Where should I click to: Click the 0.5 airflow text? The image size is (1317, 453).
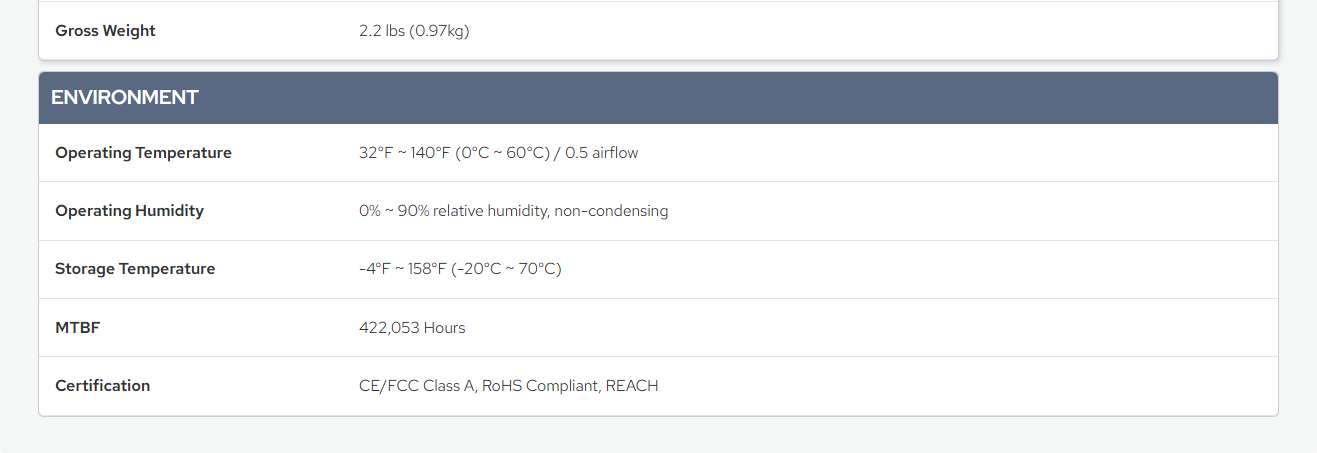pyautogui.click(x=602, y=153)
